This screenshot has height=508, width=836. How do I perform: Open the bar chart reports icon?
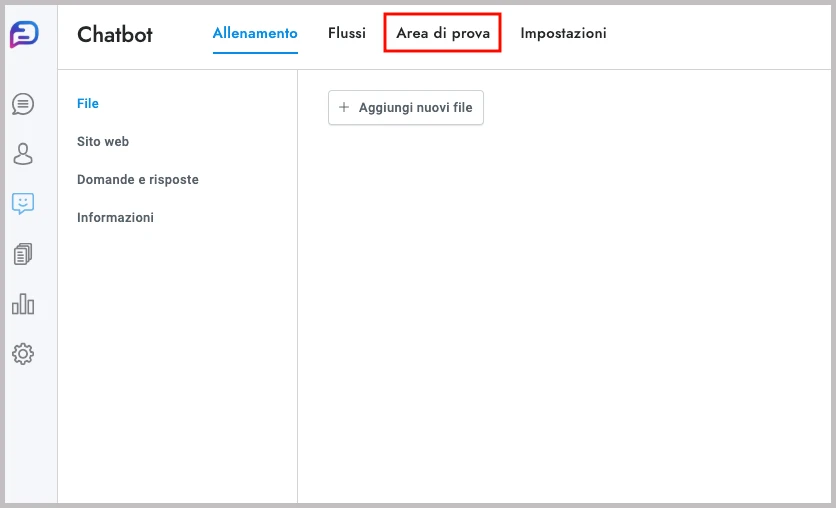tap(23, 304)
